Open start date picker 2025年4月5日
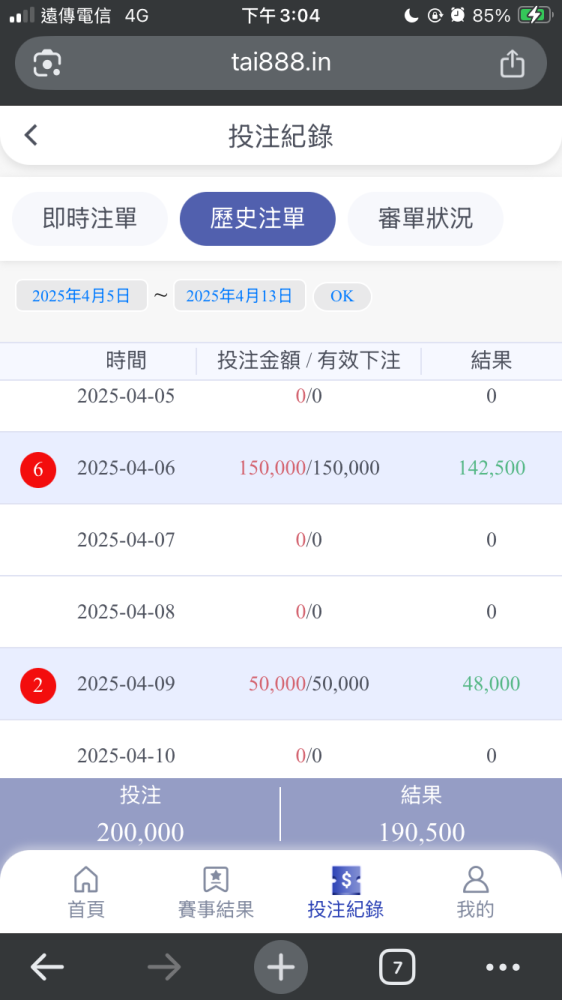 coord(82,296)
